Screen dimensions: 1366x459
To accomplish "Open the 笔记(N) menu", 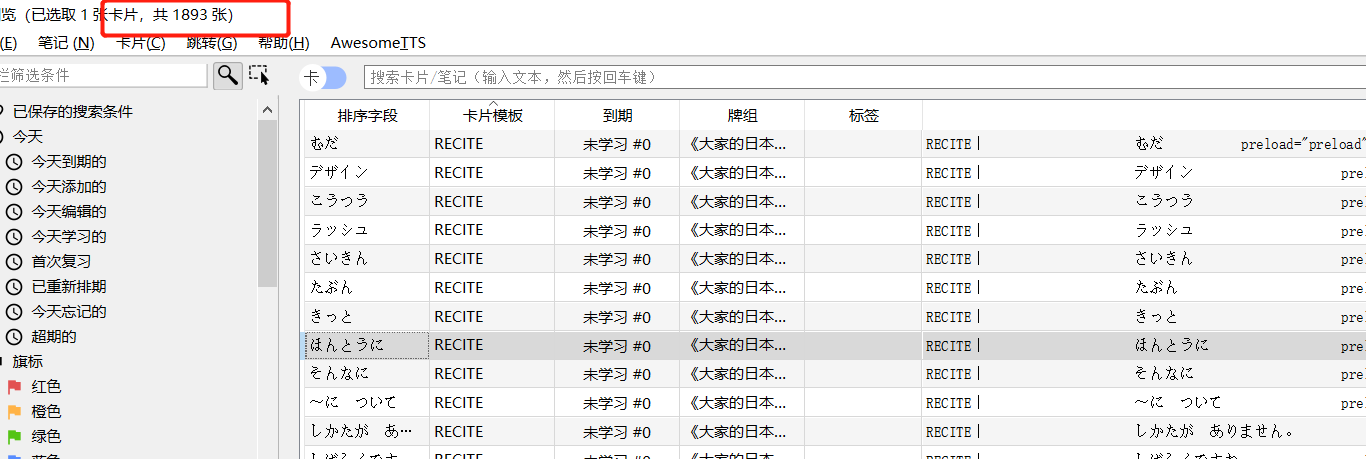I will click(x=66, y=43).
